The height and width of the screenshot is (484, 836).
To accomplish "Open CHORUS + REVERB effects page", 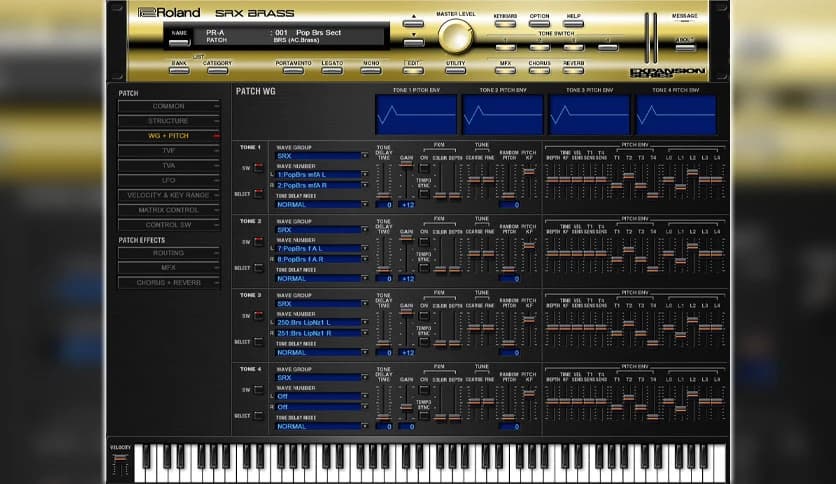I will click(168, 283).
